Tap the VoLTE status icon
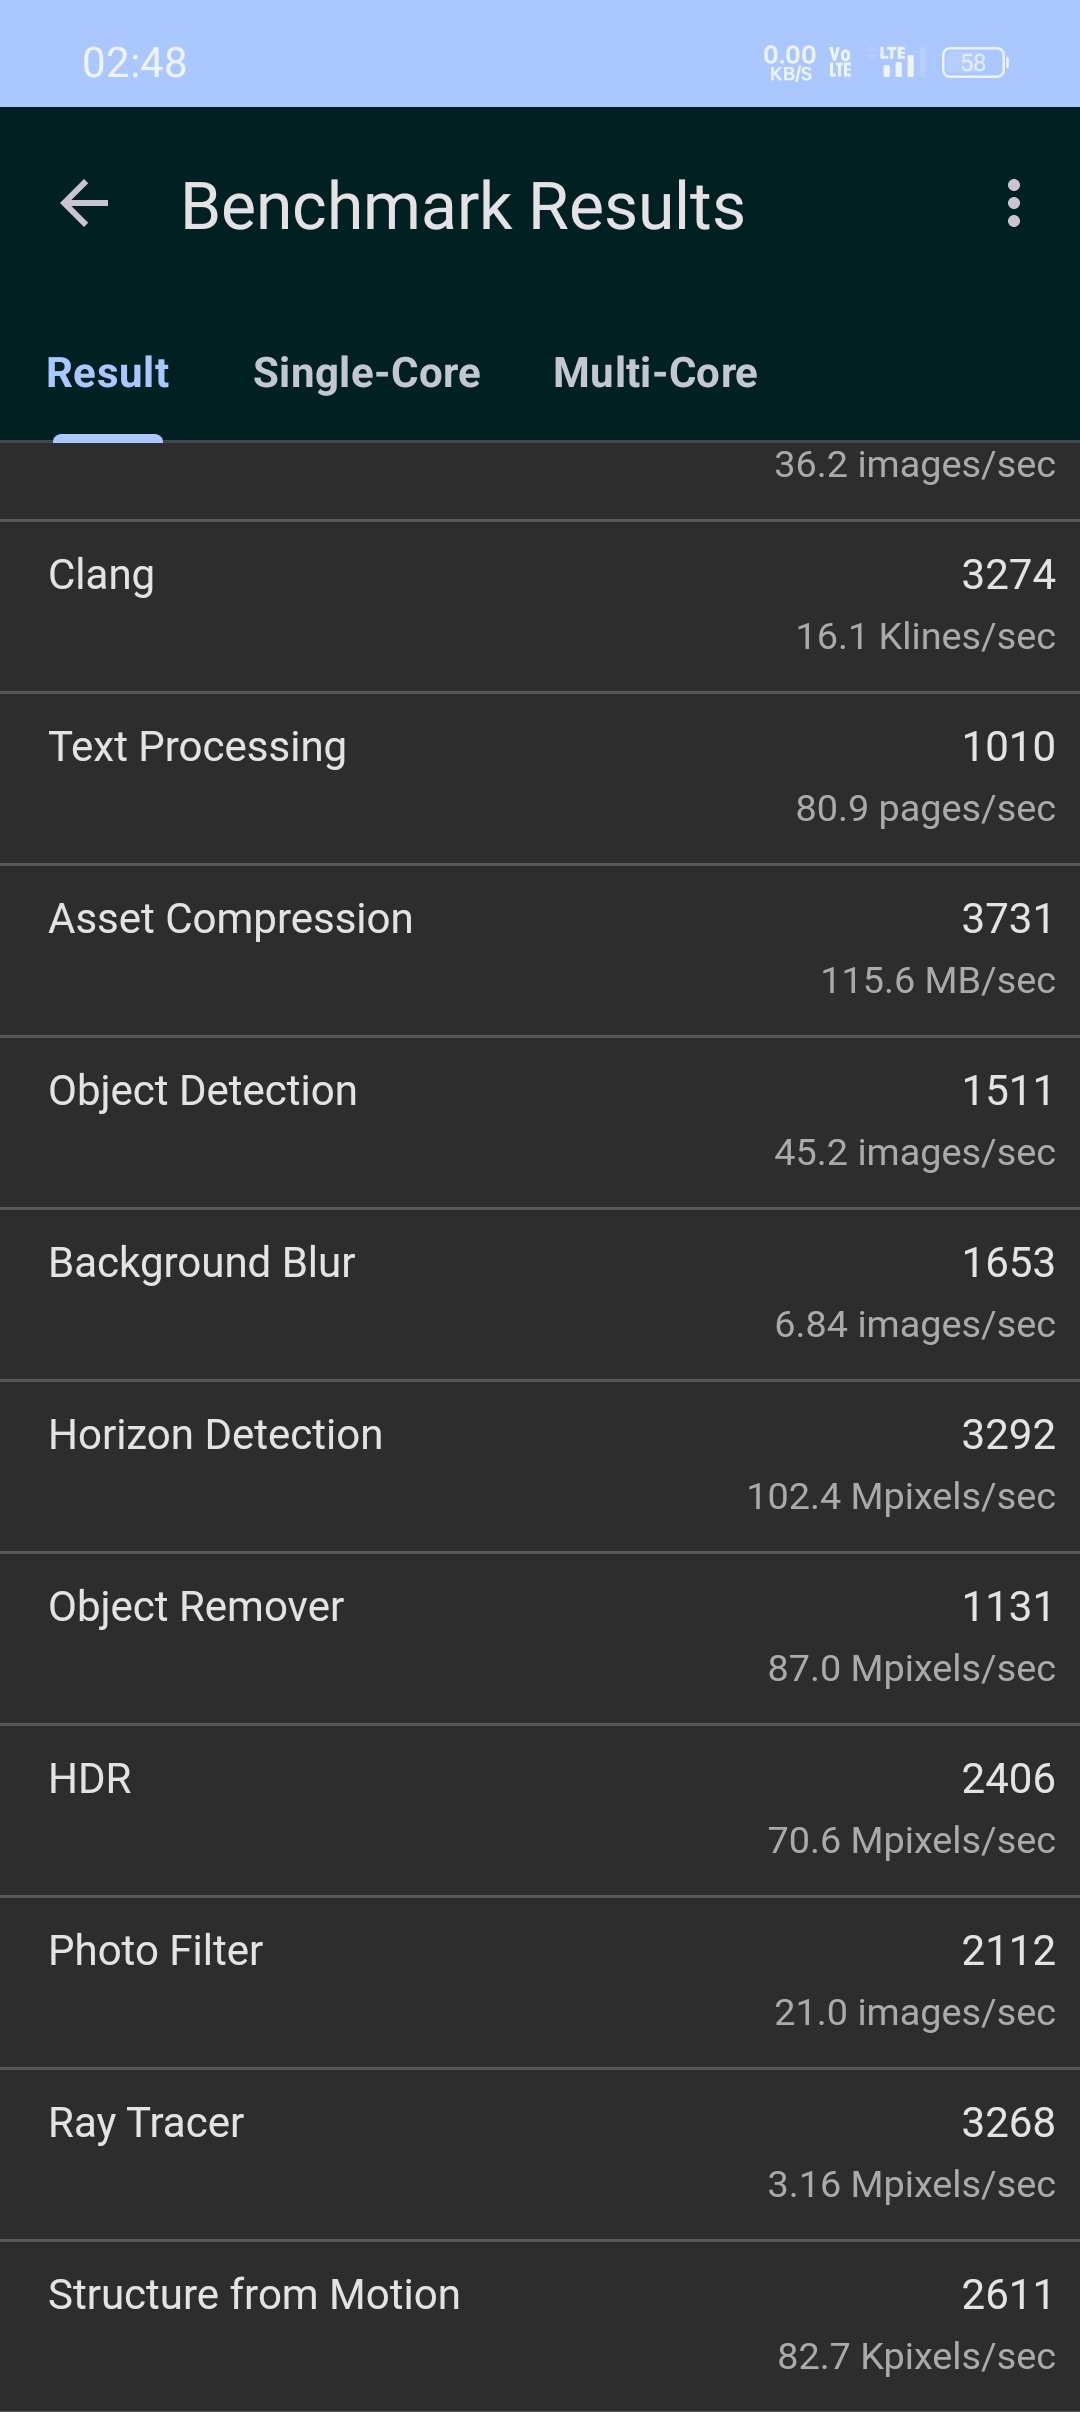The width and height of the screenshot is (1080, 2412). click(x=840, y=62)
